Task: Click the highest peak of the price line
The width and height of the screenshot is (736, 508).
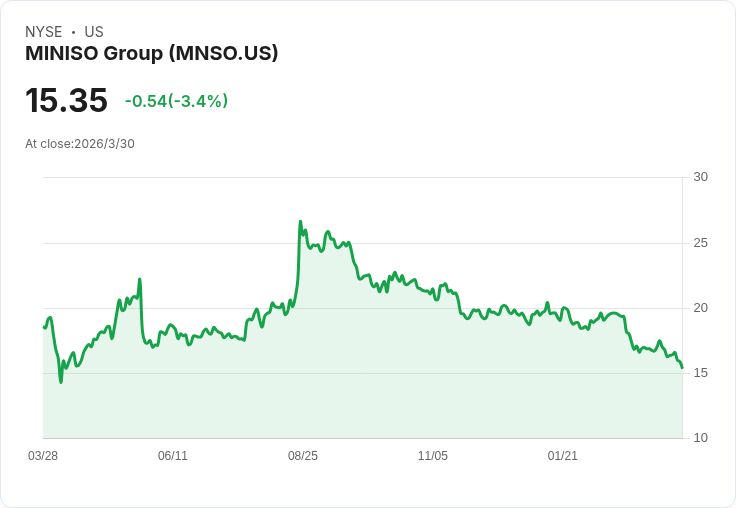Action: coord(300,222)
